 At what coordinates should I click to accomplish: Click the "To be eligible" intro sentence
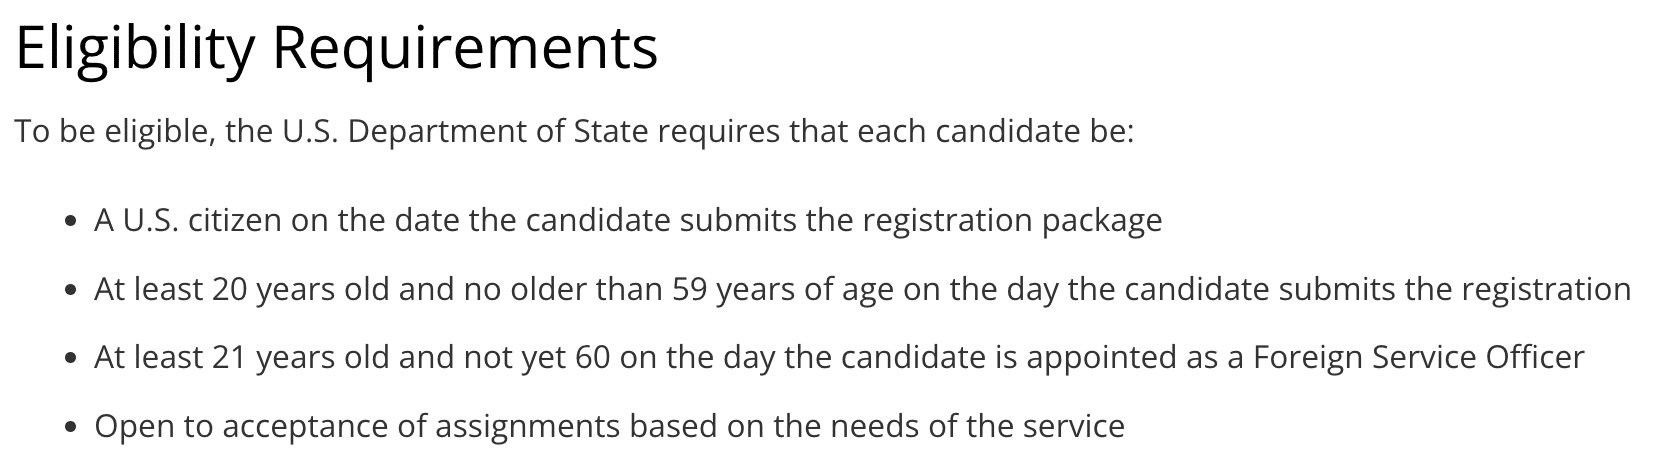coord(574,132)
